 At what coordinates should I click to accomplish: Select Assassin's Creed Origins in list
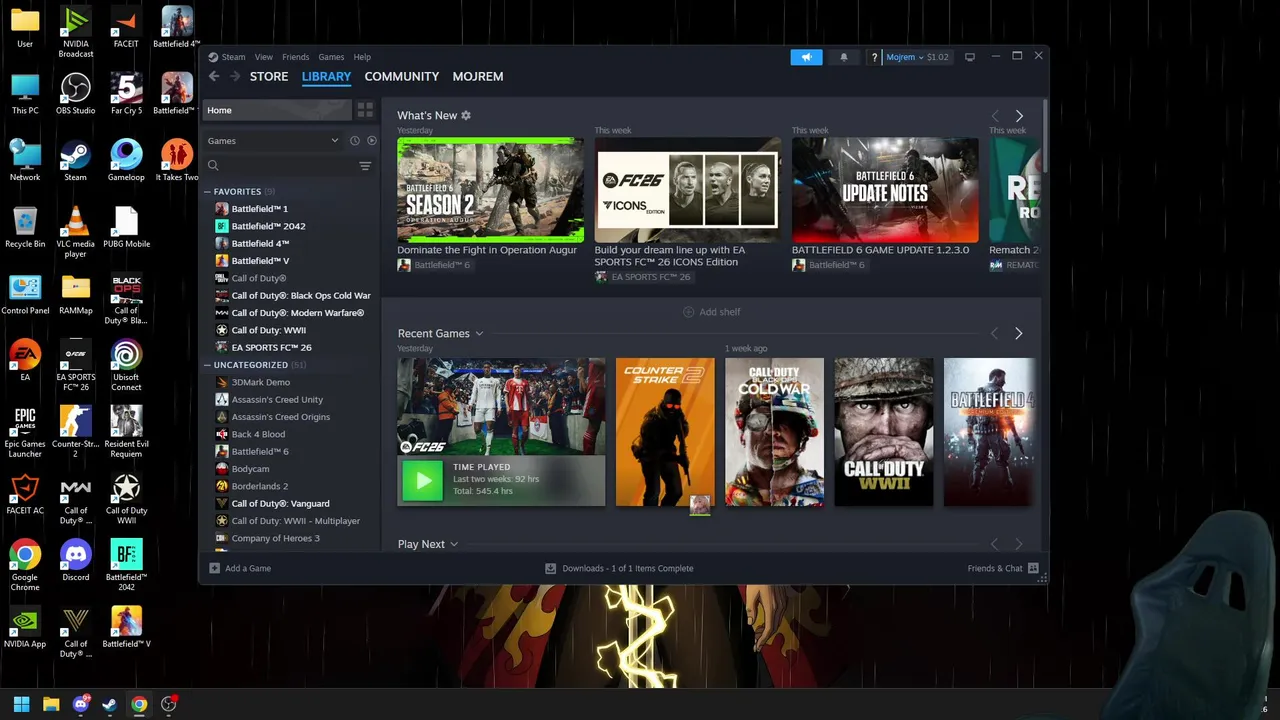(x=281, y=417)
